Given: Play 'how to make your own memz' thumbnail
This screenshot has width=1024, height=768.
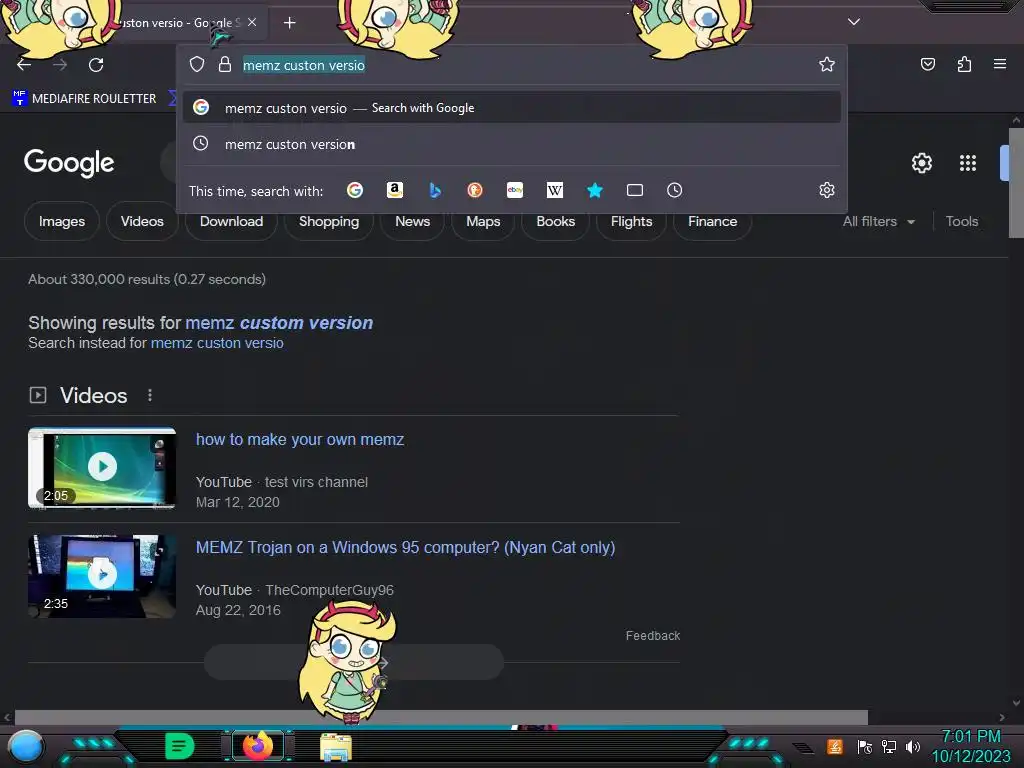Looking at the screenshot, I should click(102, 467).
